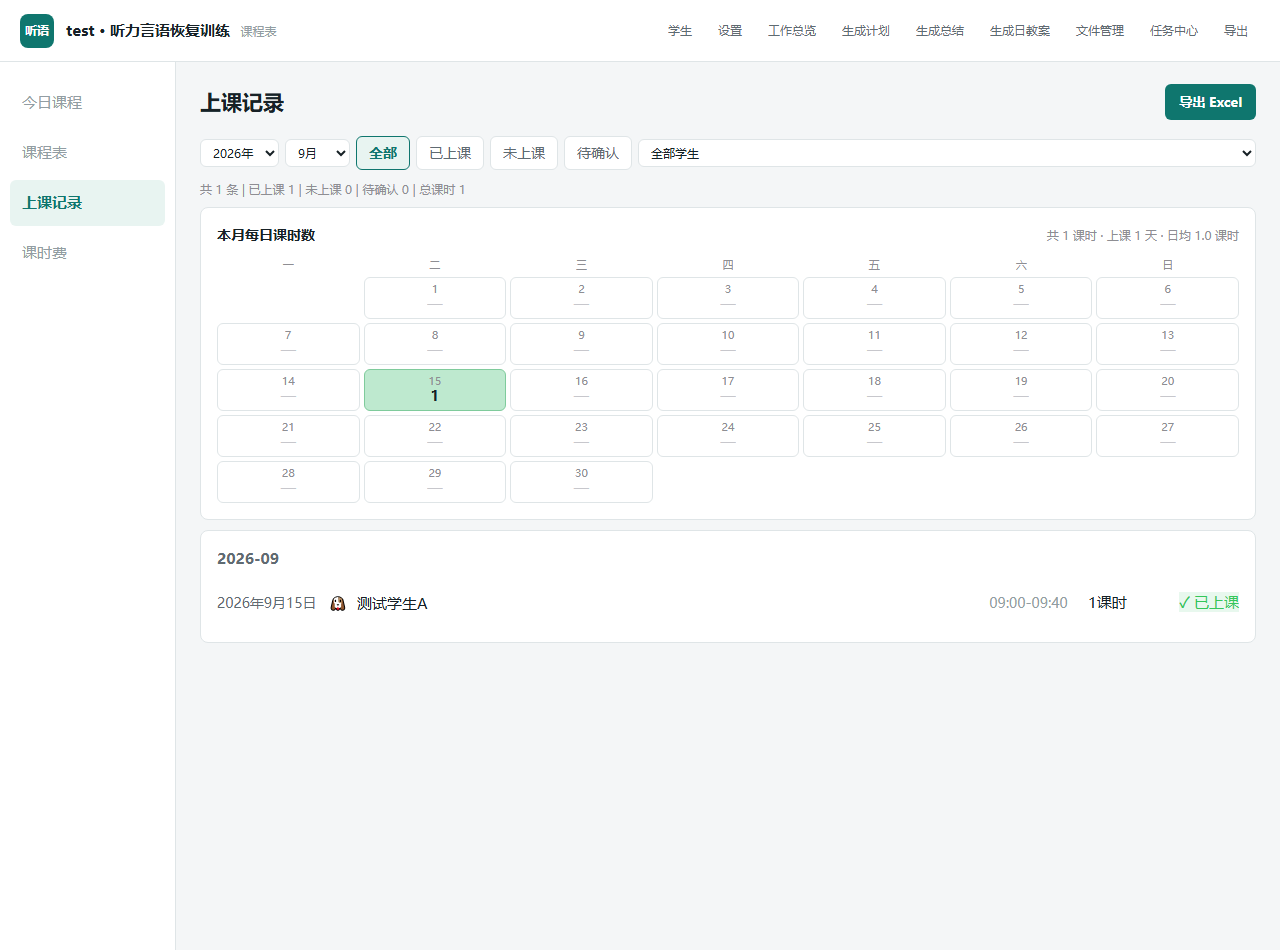Click 生成计划 in the top navigation

pos(866,31)
